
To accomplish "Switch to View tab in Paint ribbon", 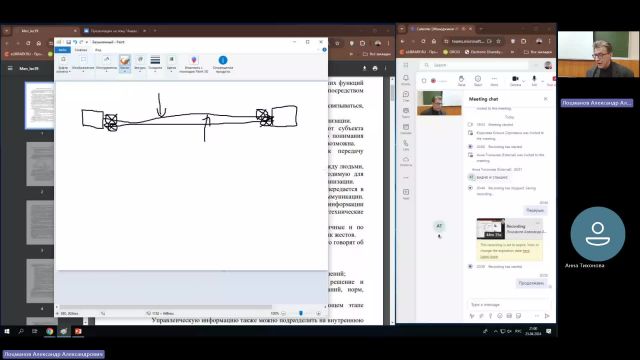I will tap(98, 50).
